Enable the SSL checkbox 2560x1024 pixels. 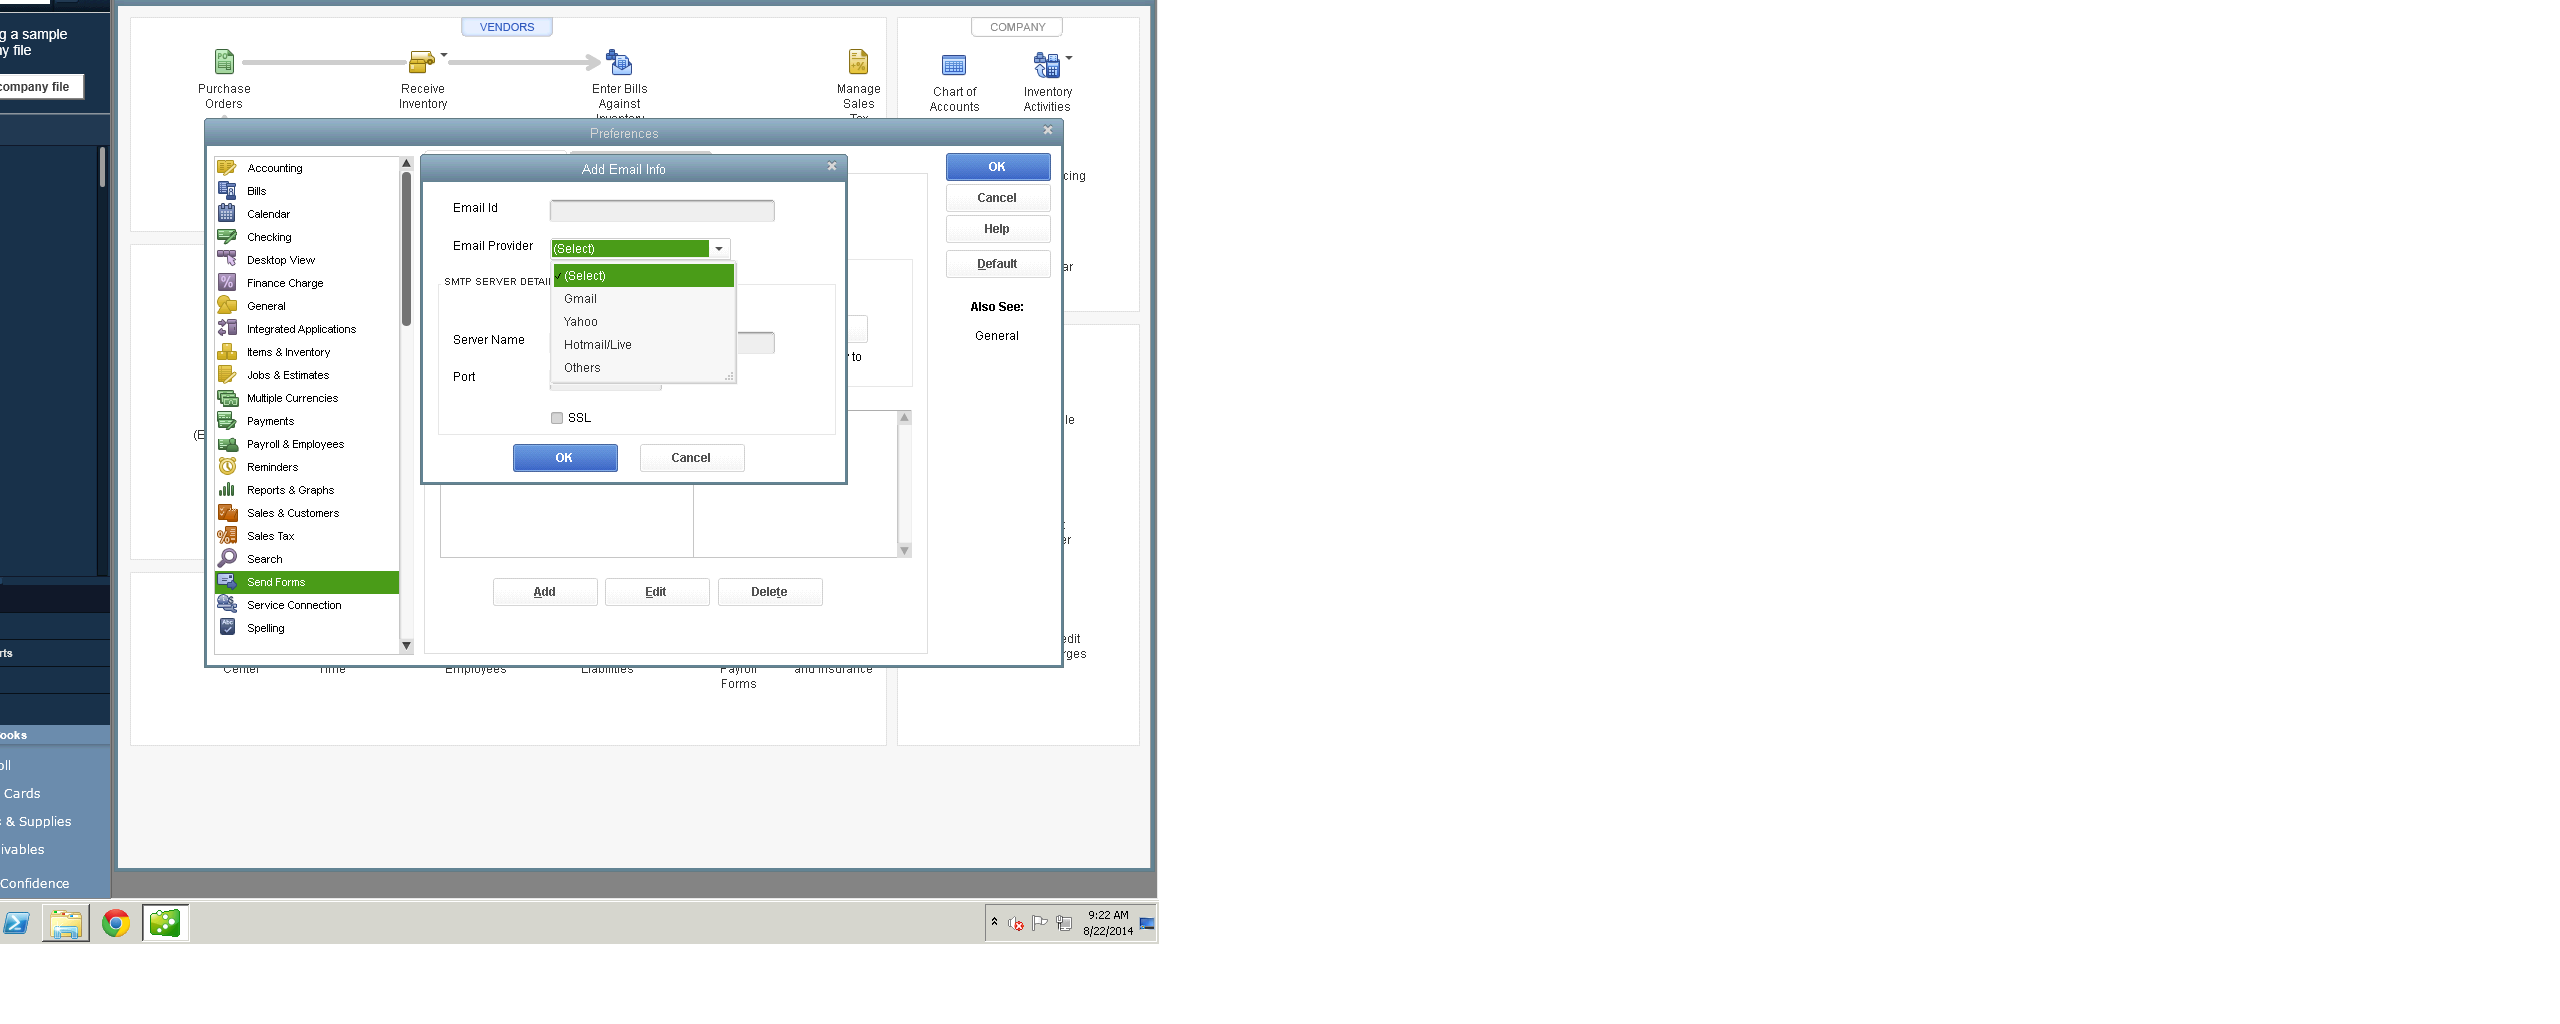[x=557, y=418]
